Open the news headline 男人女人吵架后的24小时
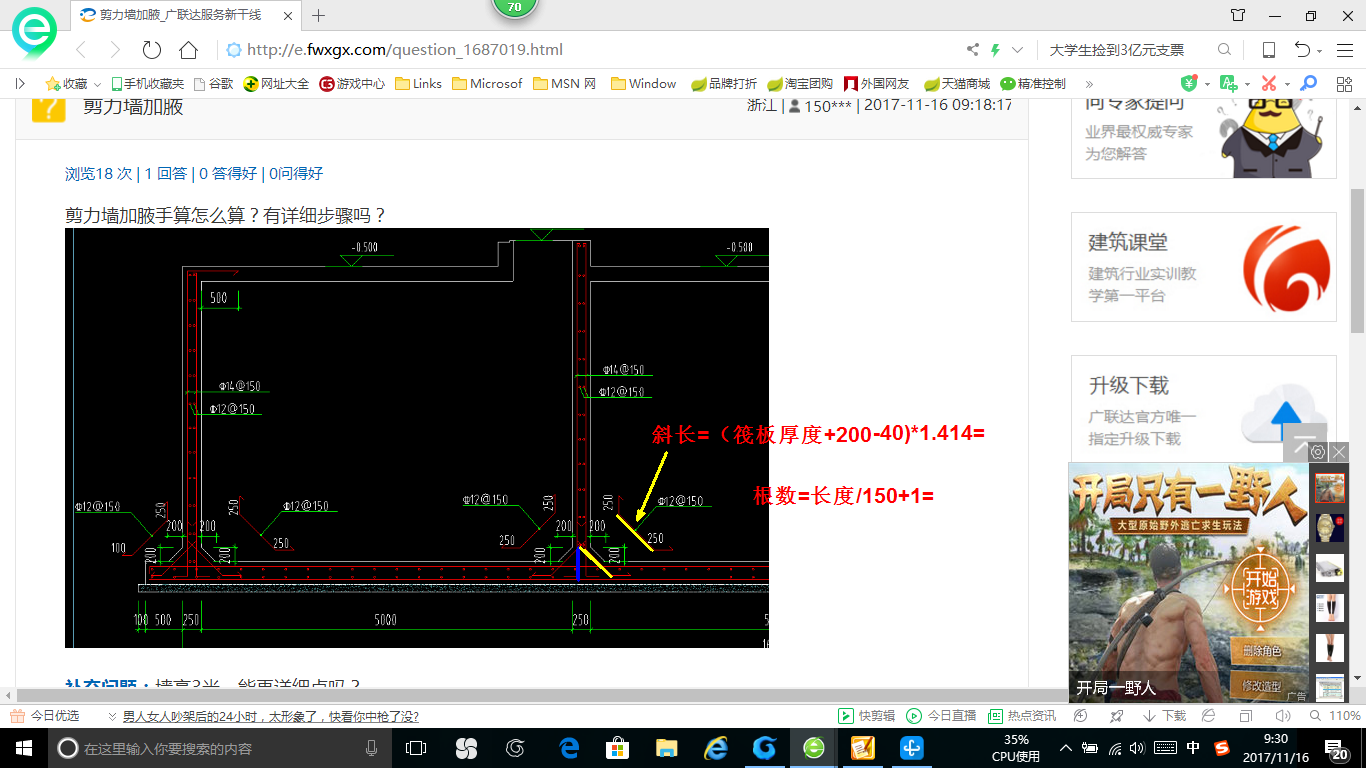Viewport: 1366px width, 768px height. 270,716
